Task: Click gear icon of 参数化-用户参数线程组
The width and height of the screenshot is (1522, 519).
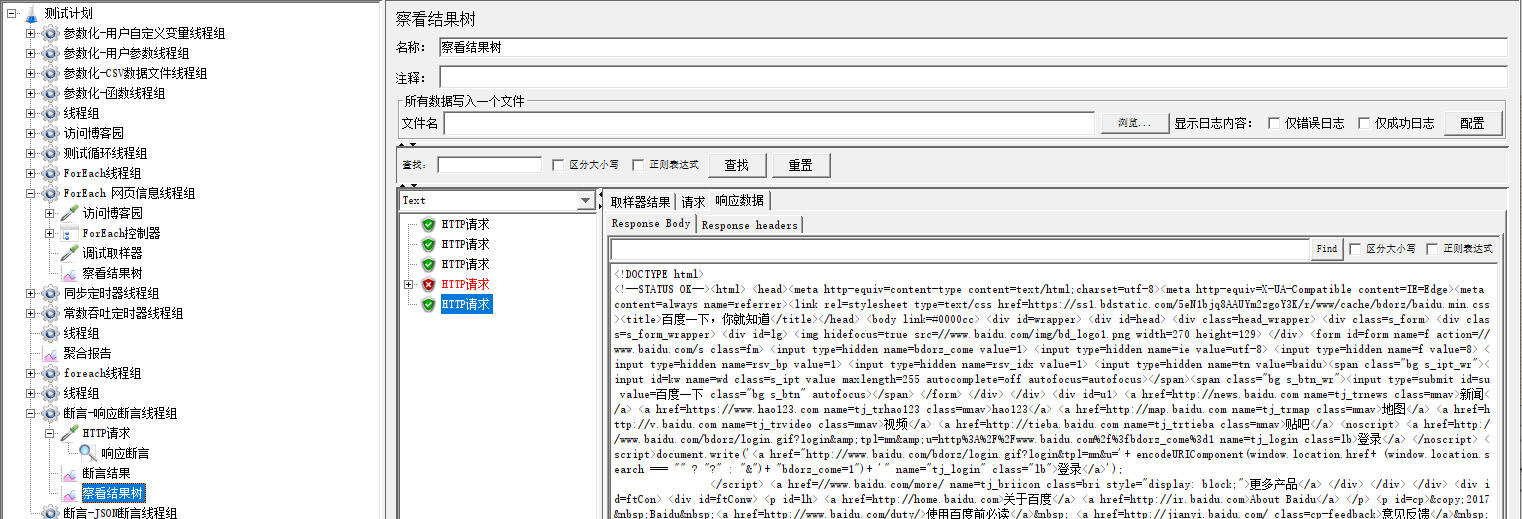Action: coord(50,53)
